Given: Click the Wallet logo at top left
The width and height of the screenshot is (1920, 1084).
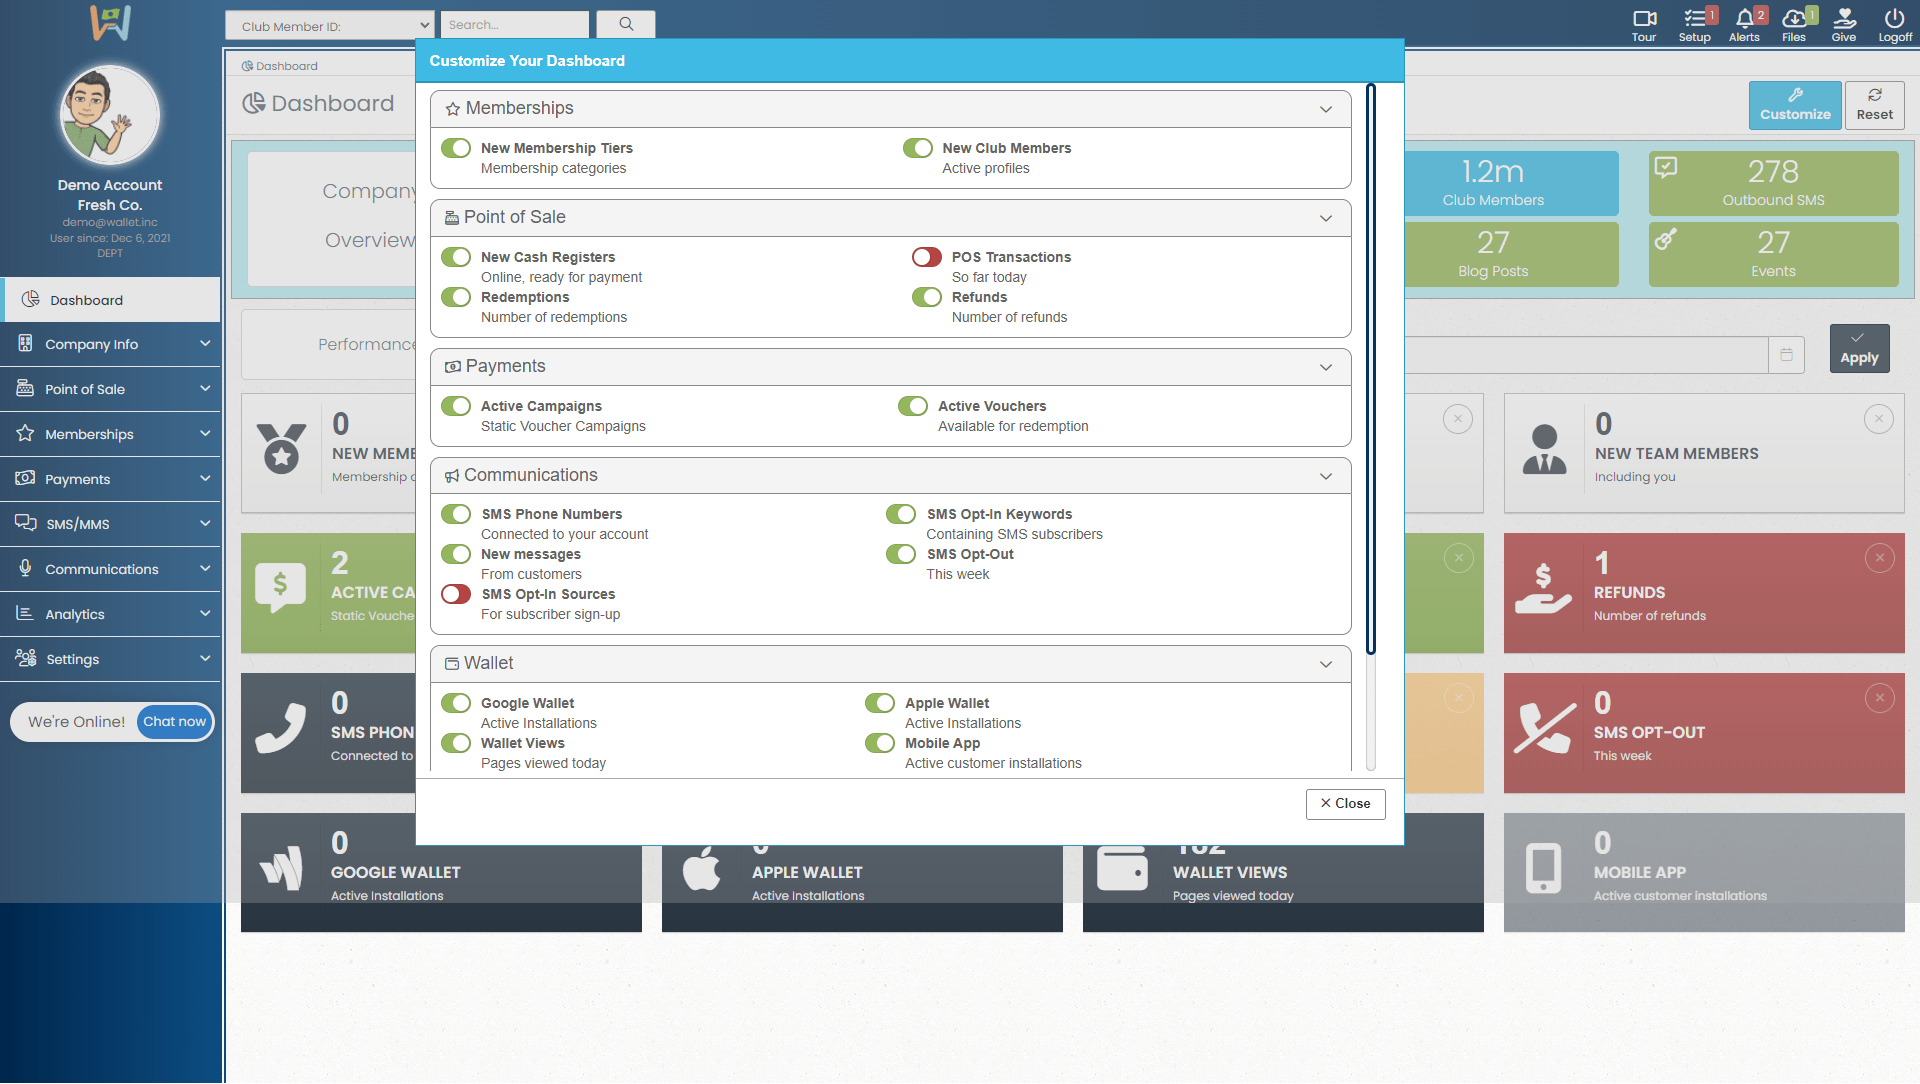Looking at the screenshot, I should 110,23.
